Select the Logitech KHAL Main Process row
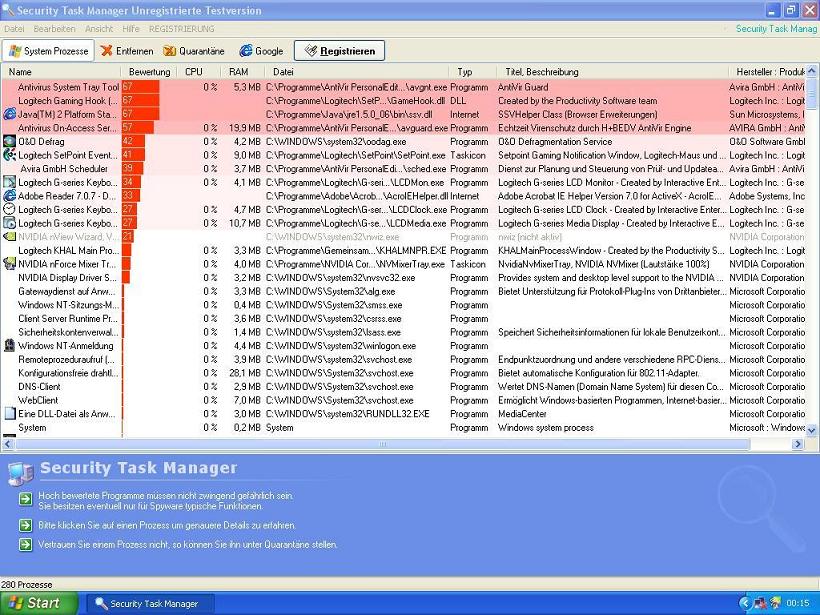This screenshot has width=820, height=615. pos(403,250)
